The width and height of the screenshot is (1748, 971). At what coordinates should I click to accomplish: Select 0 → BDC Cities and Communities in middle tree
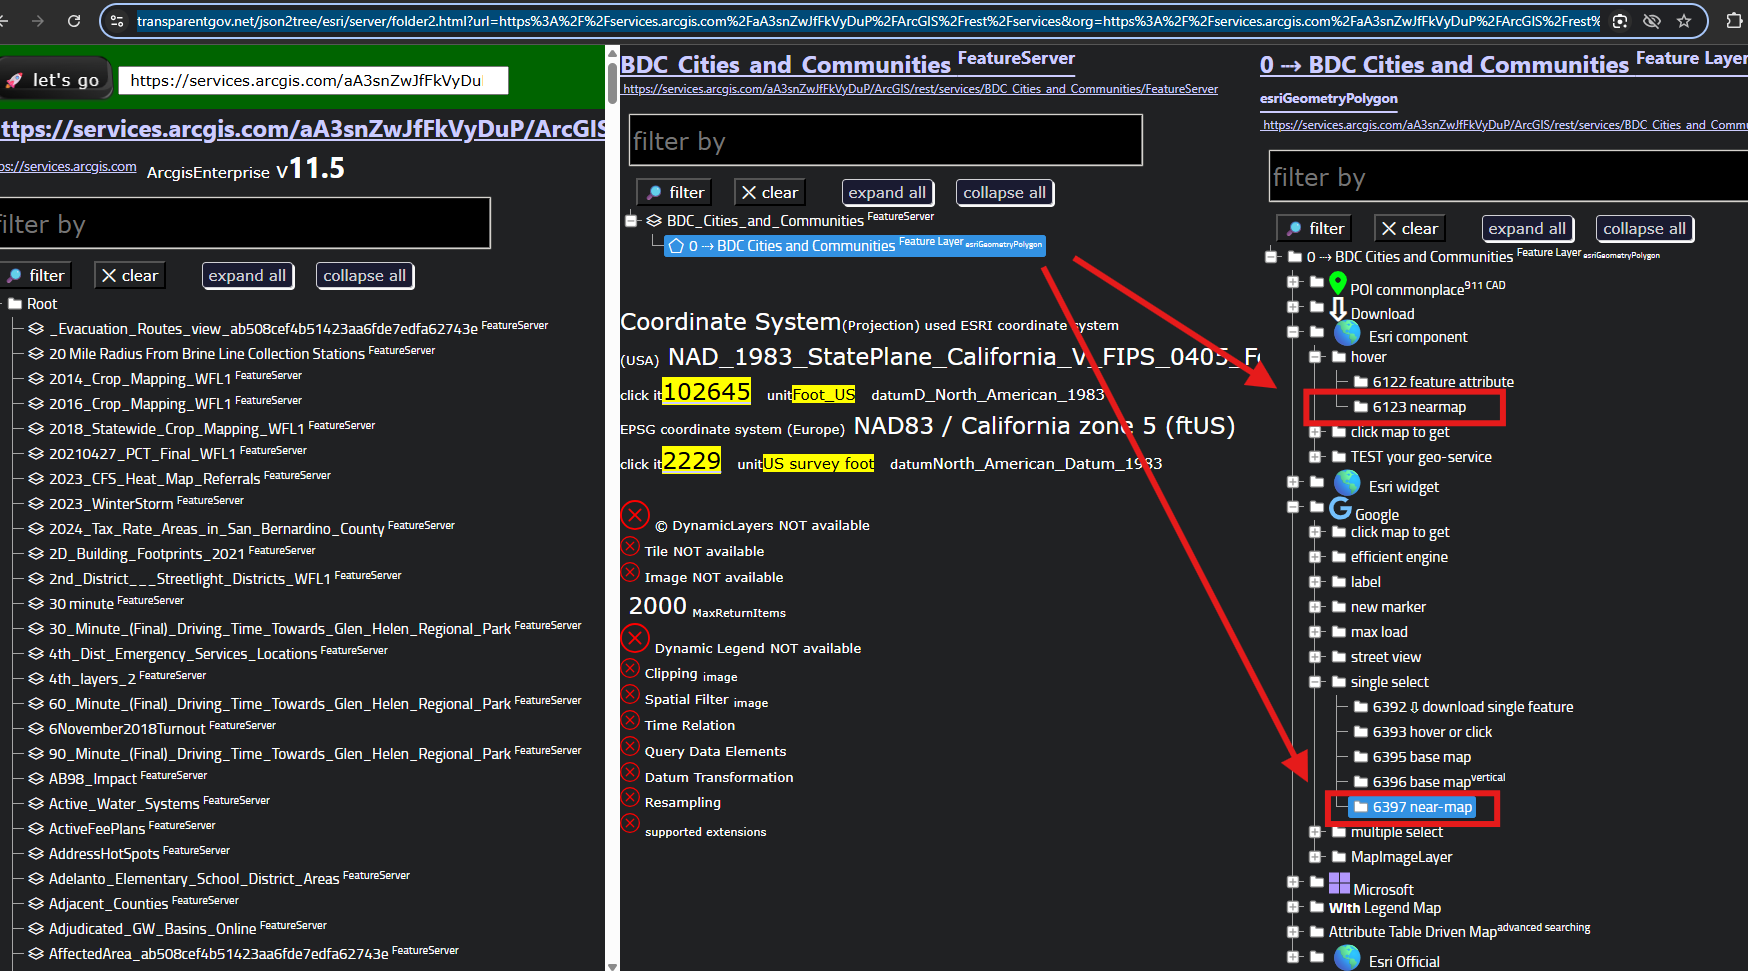855,245
